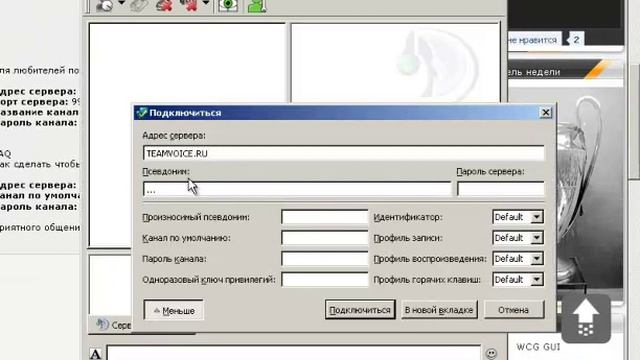Click the Канал по умолчанию field
640x360 pixels.
pyautogui.click(x=324, y=238)
